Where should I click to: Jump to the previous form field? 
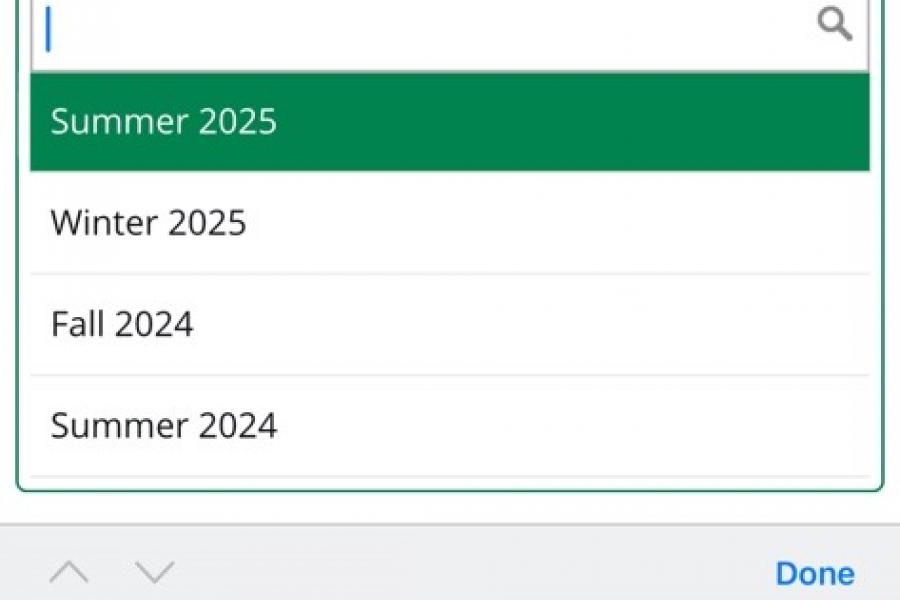click(x=69, y=573)
